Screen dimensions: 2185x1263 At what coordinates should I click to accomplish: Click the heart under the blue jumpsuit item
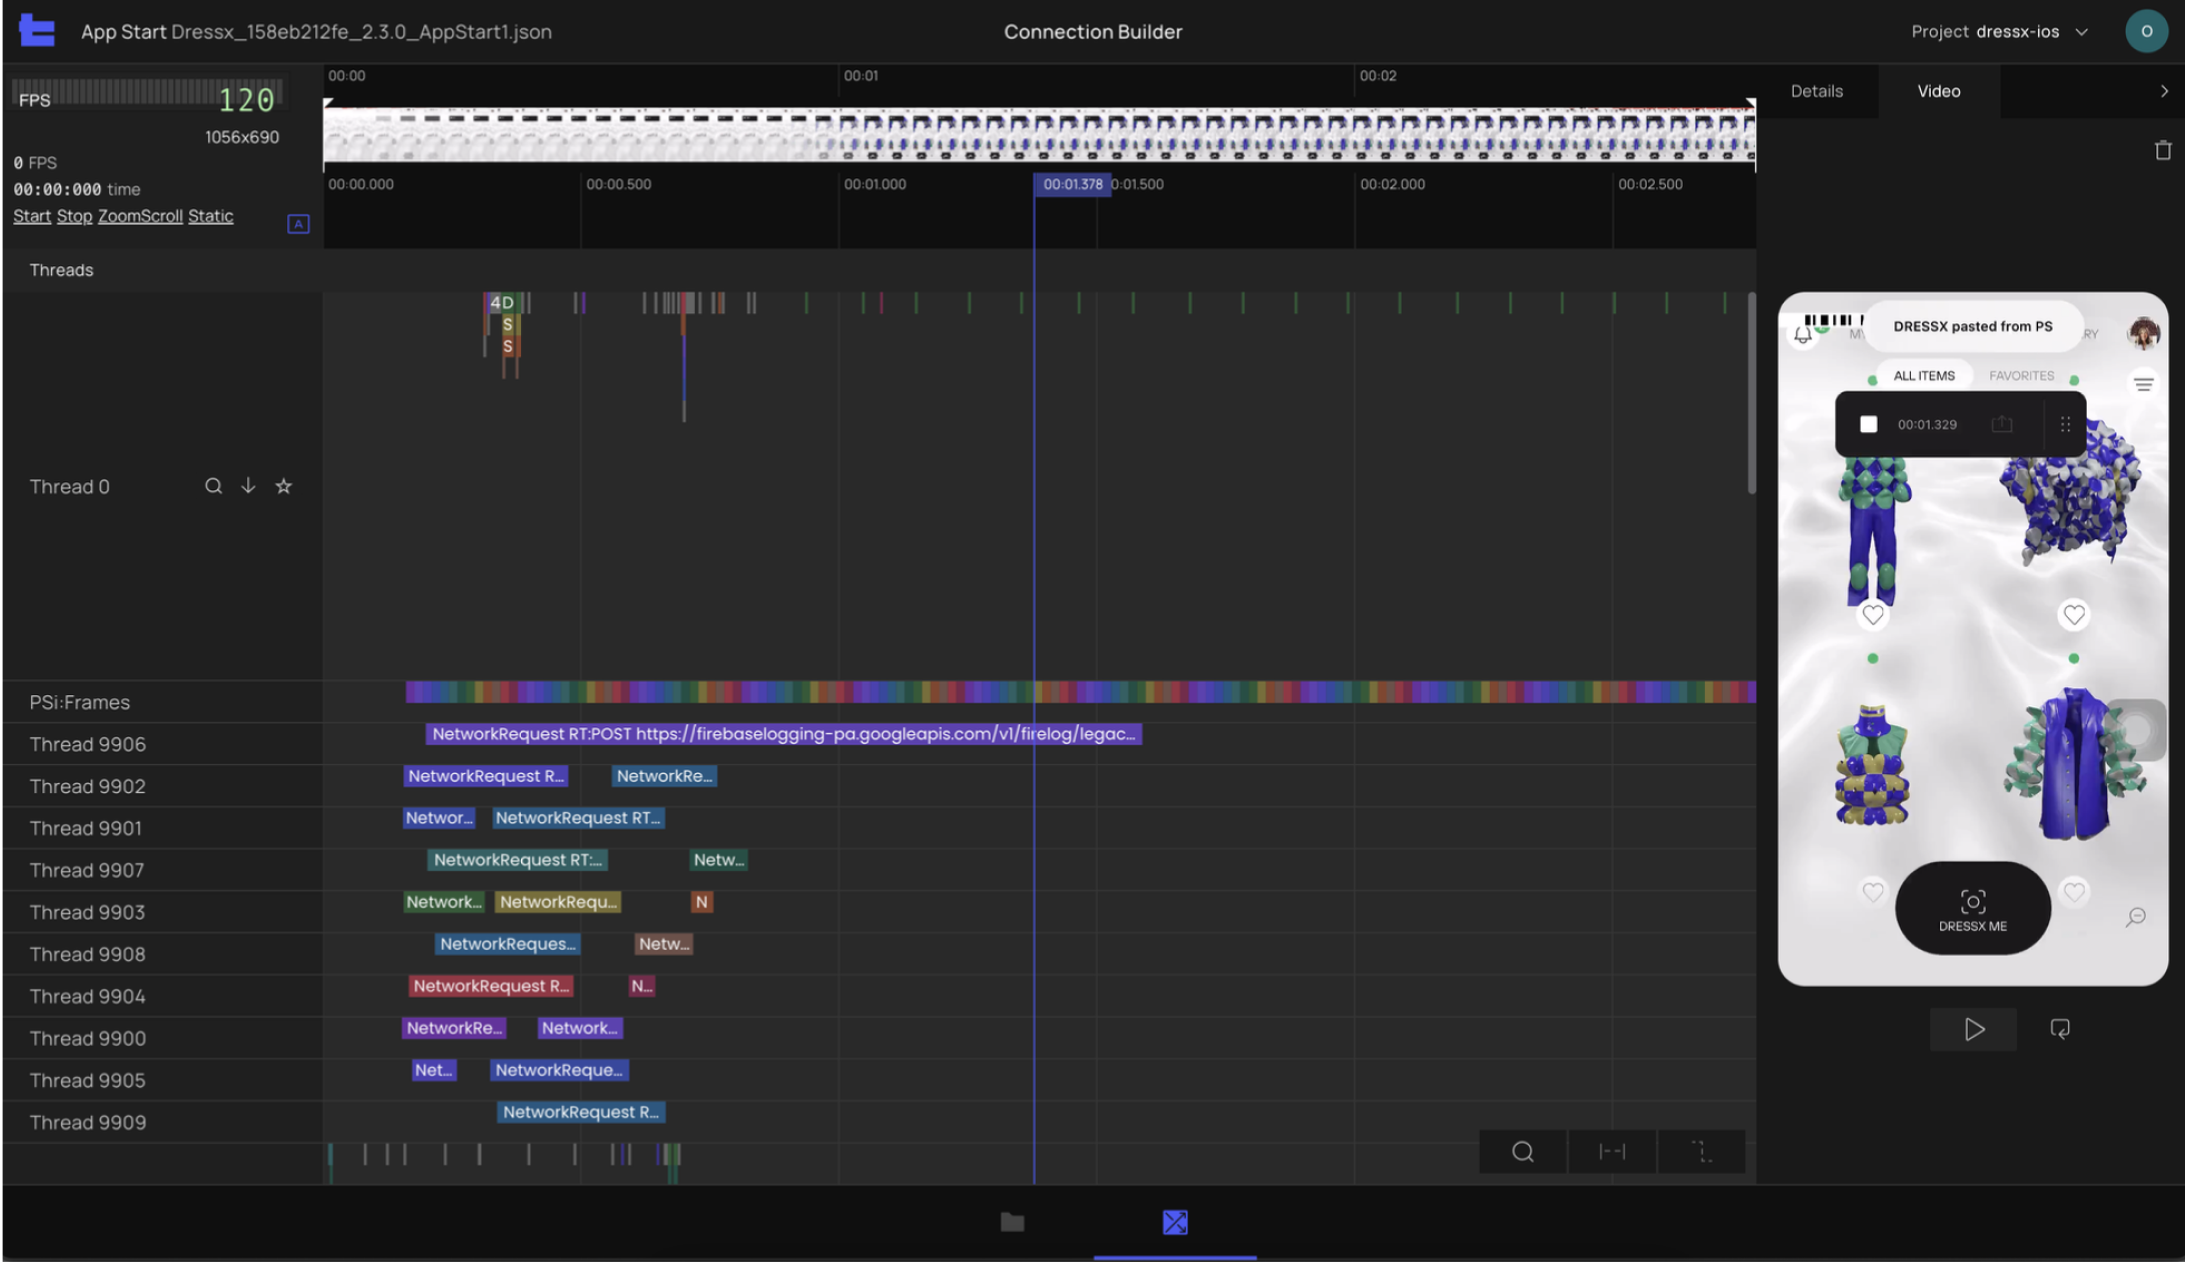pyautogui.click(x=1872, y=615)
